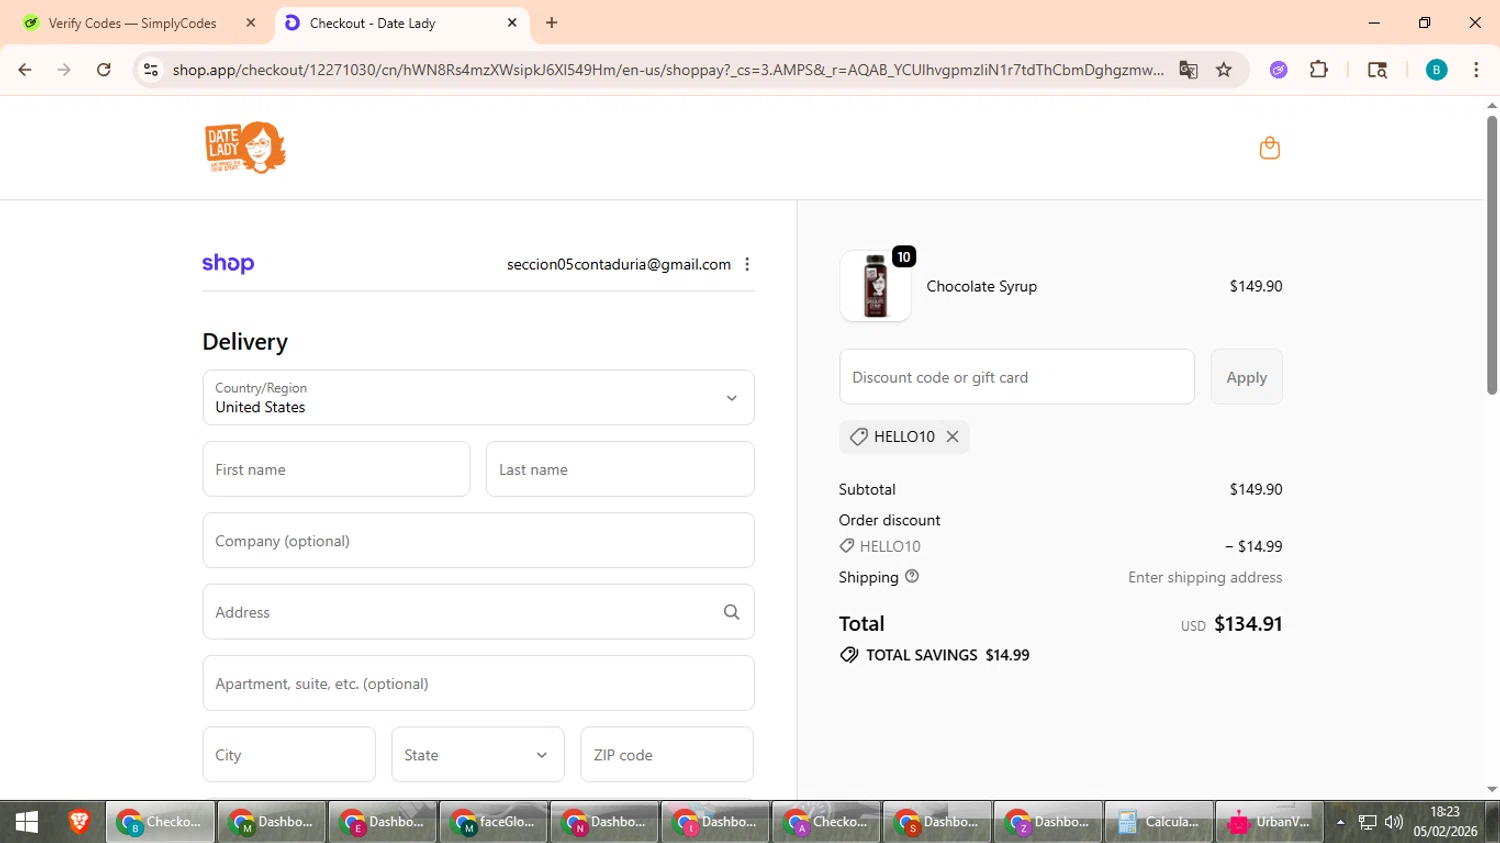Switch to Verify Codes — SimplyCodes tab
Screen dimensions: 1500x843
tap(134, 23)
